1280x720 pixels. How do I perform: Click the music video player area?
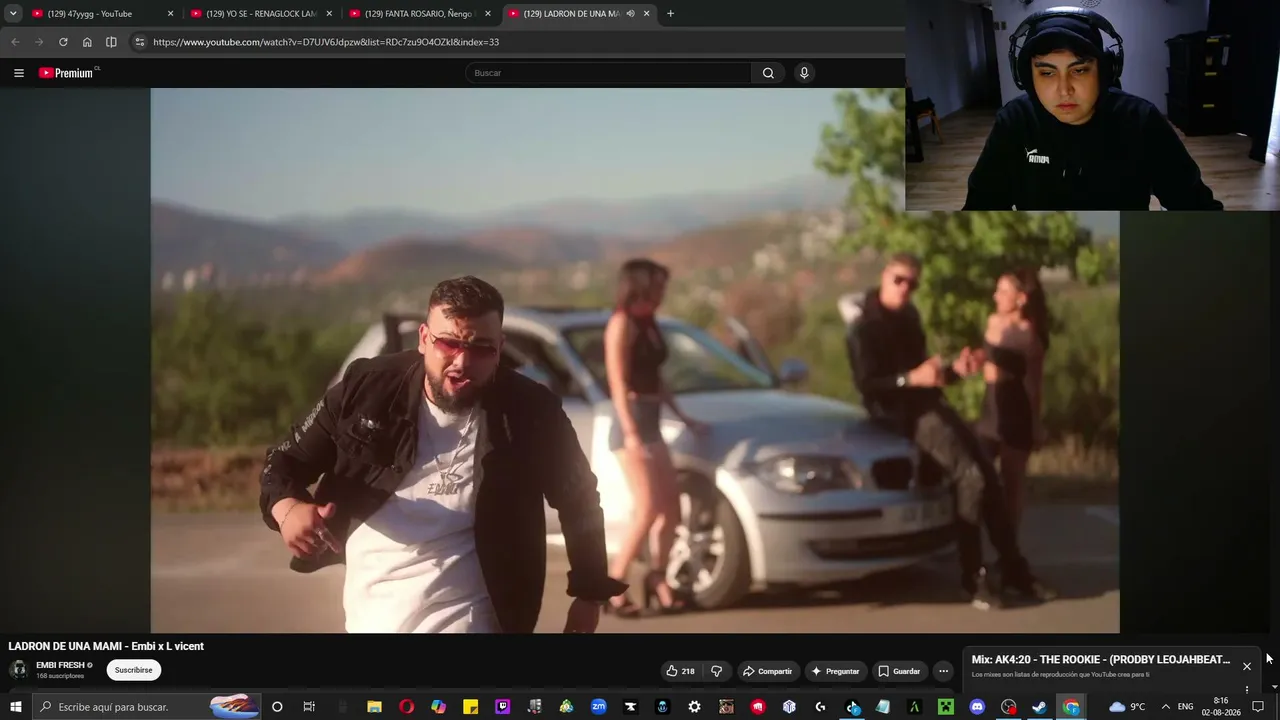point(635,360)
